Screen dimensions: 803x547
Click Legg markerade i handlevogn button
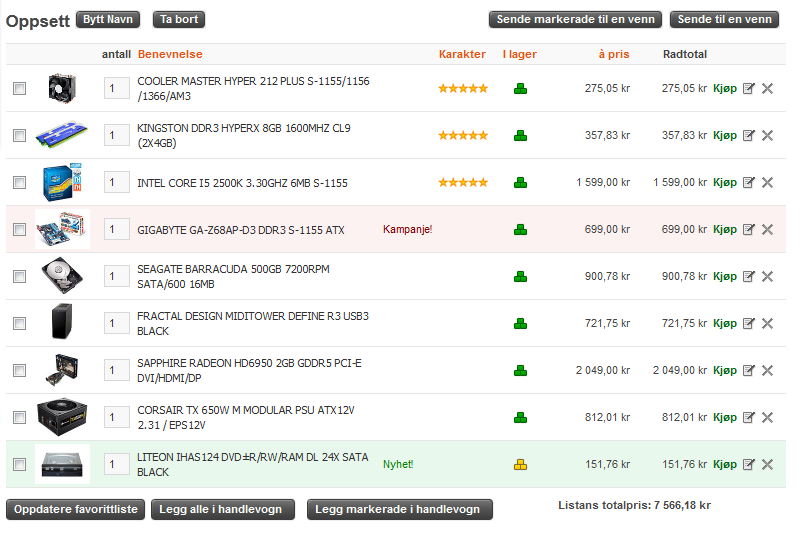pos(399,510)
